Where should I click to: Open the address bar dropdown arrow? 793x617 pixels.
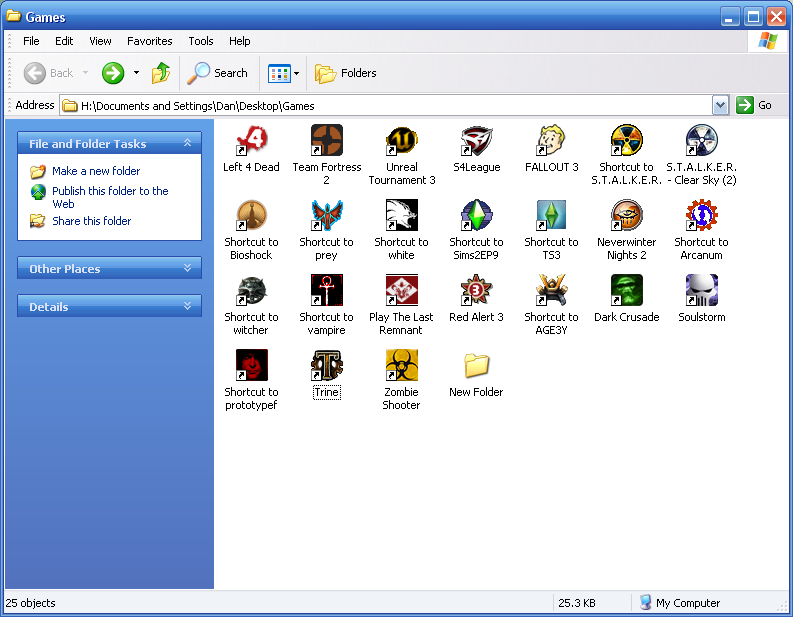click(x=720, y=105)
